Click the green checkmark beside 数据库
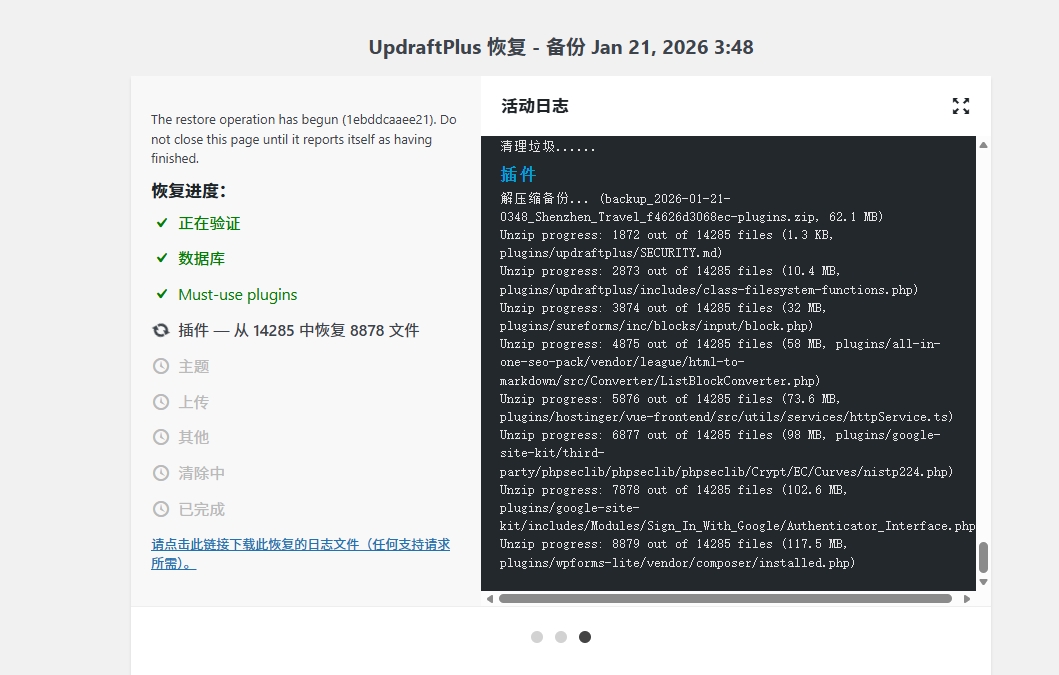Image resolution: width=1059 pixels, height=675 pixels. pos(161,258)
